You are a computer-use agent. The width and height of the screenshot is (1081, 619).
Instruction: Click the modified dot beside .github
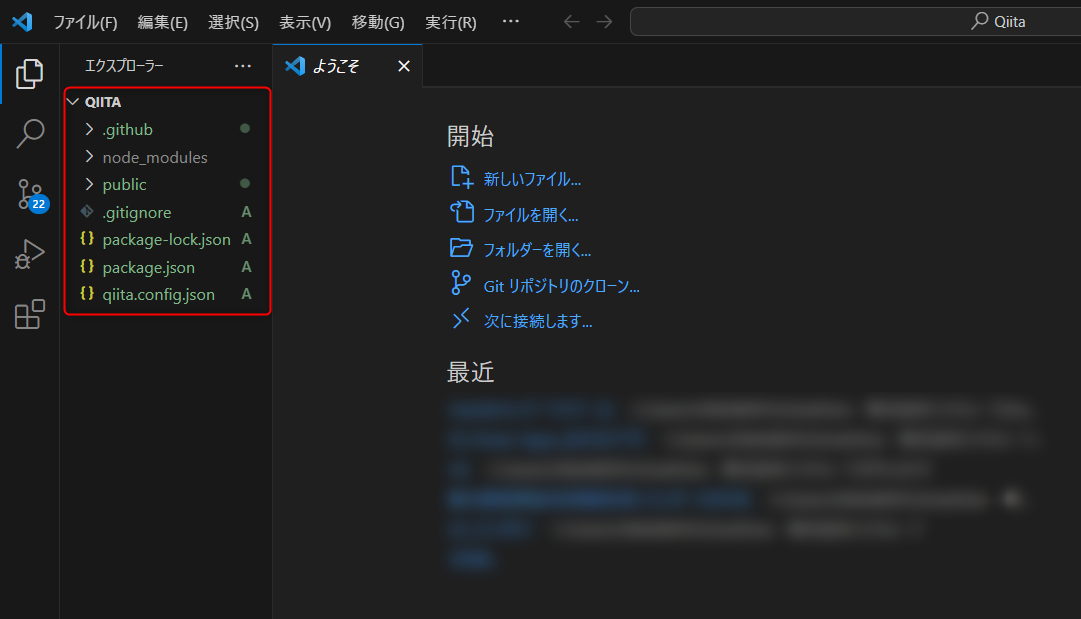pyautogui.click(x=245, y=128)
